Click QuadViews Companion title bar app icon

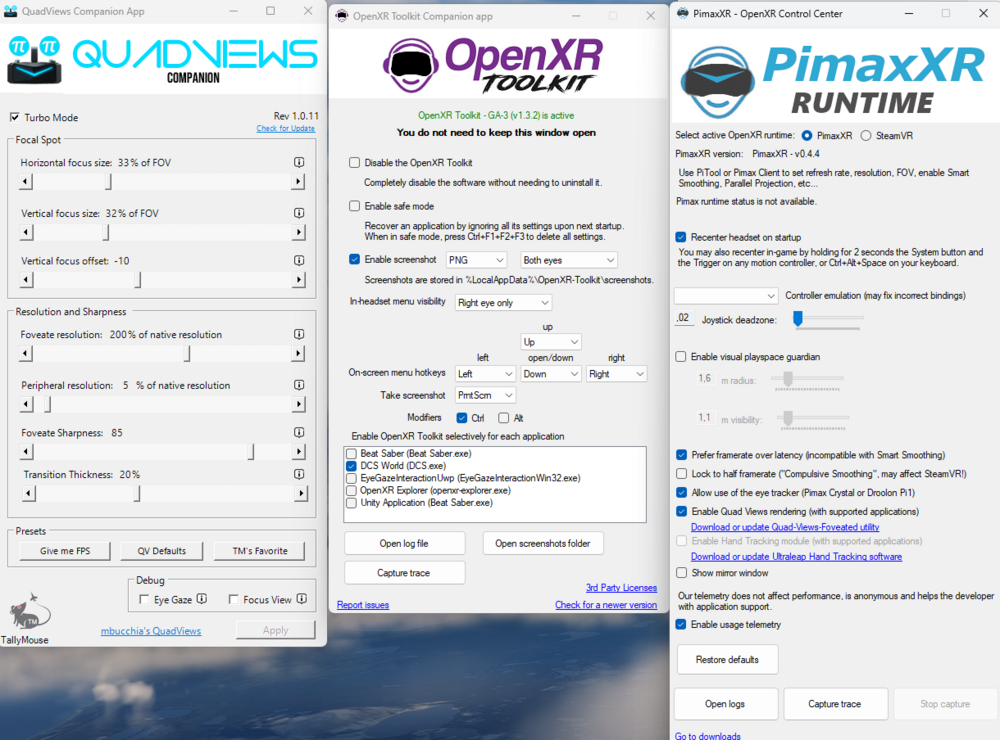pyautogui.click(x=11, y=11)
